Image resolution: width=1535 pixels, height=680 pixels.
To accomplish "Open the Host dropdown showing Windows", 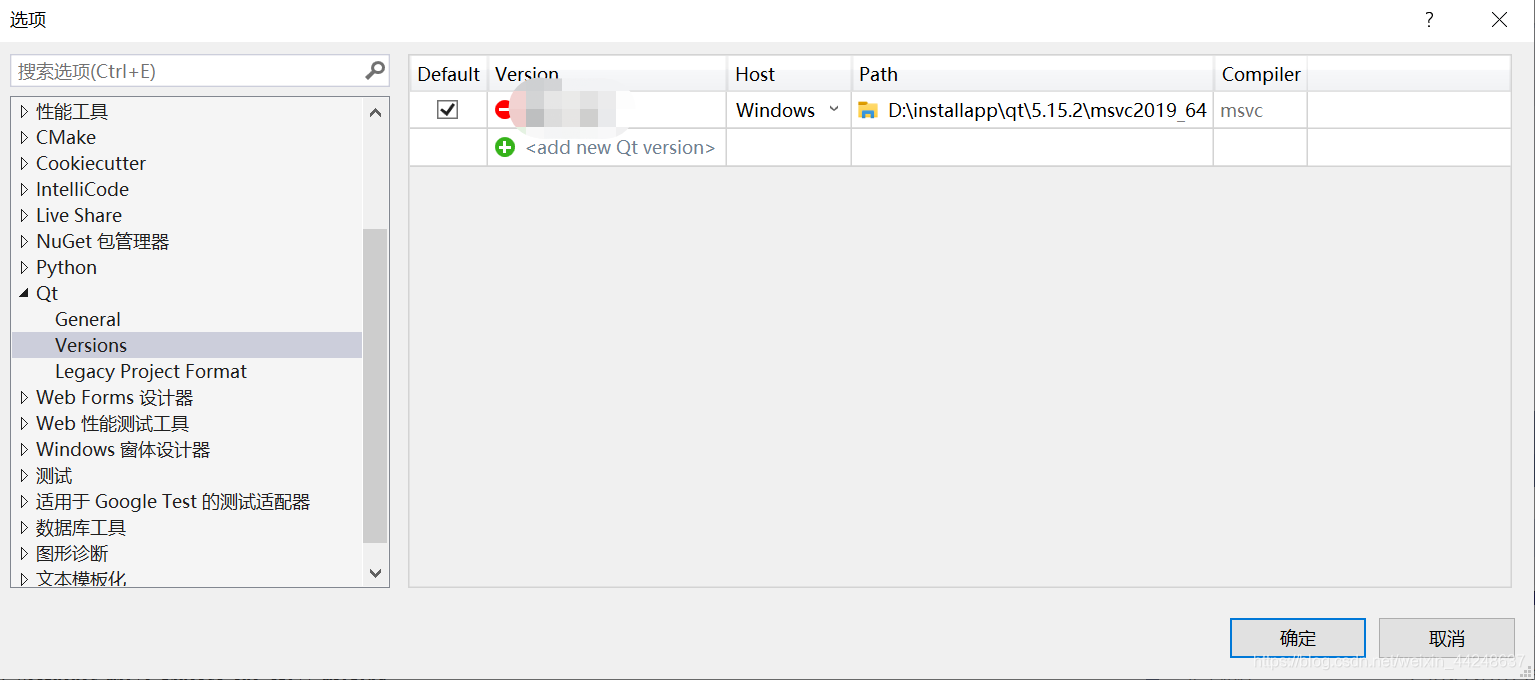I will coord(832,110).
